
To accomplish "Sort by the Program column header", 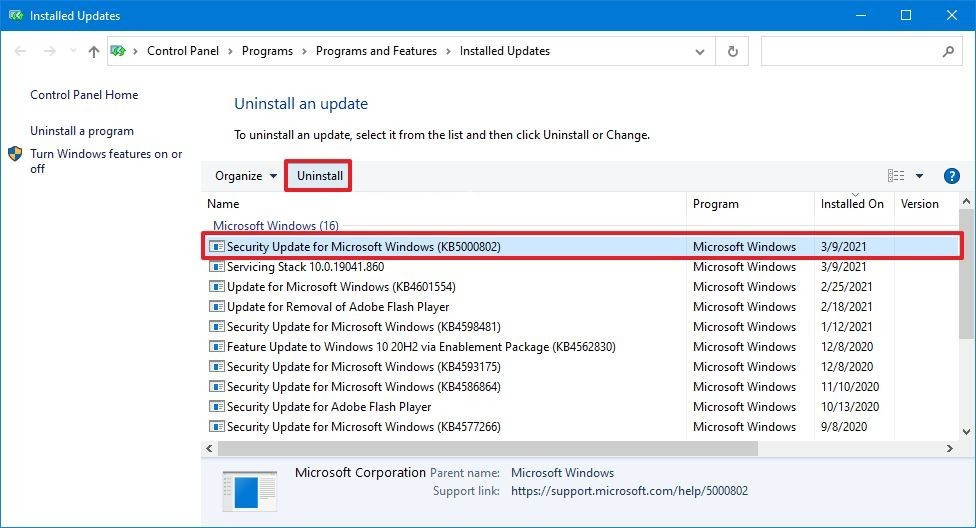I will point(751,204).
